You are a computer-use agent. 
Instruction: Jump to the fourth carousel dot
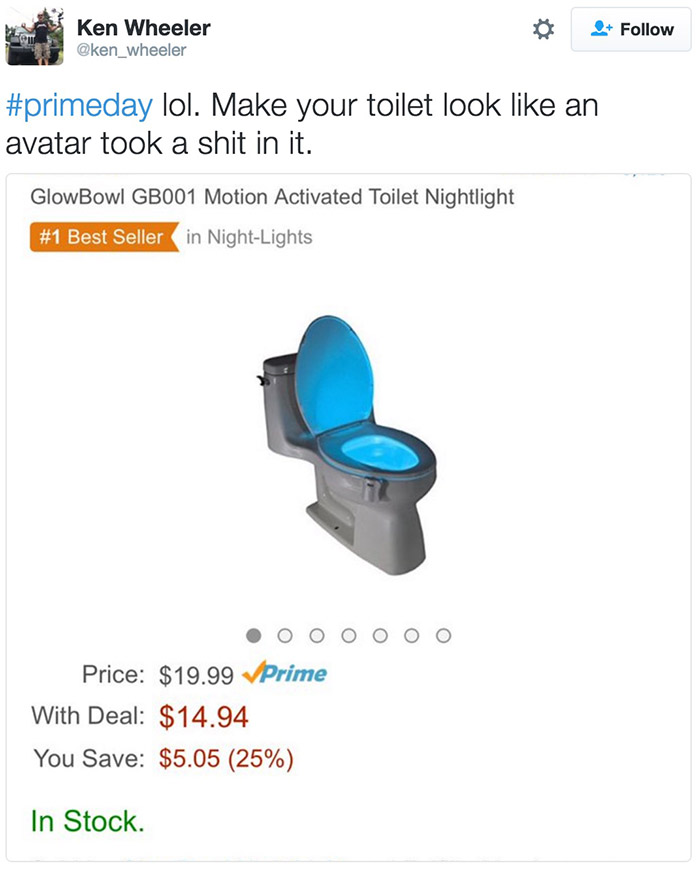click(349, 634)
